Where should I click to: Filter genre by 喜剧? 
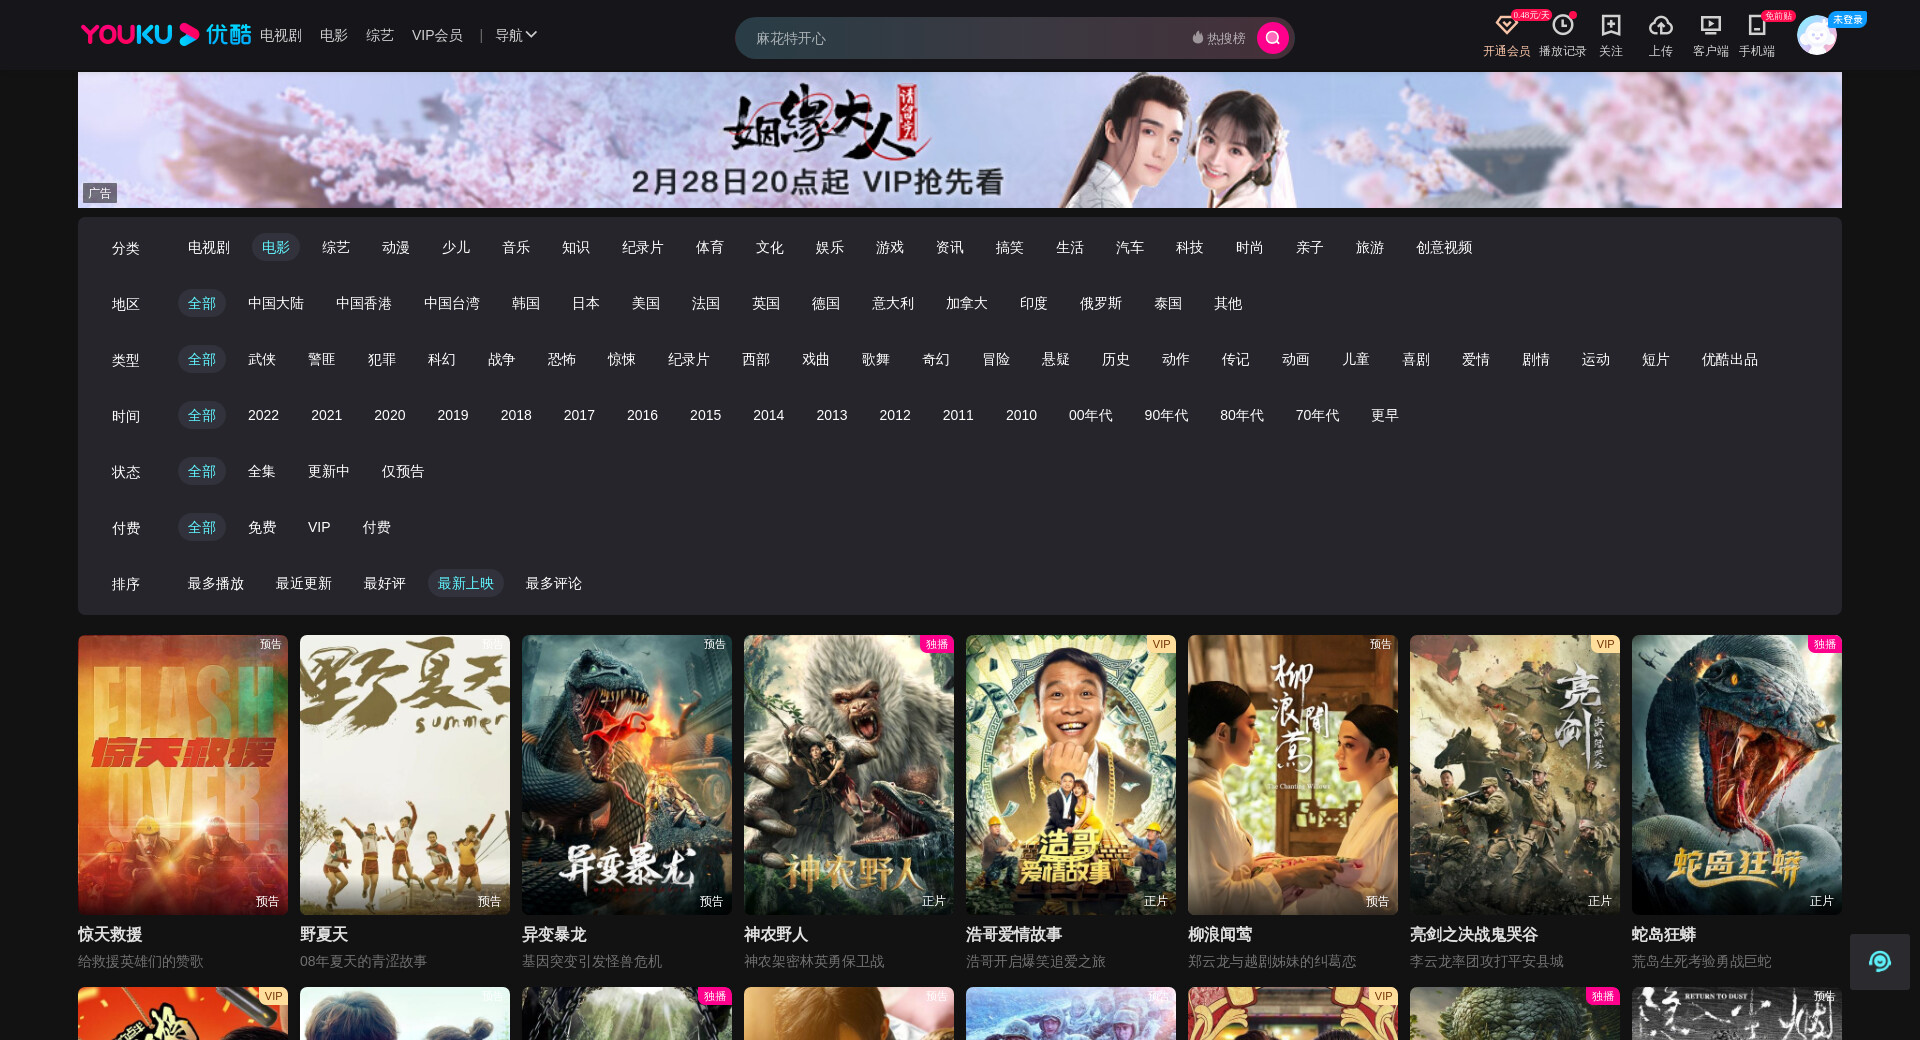(x=1415, y=359)
